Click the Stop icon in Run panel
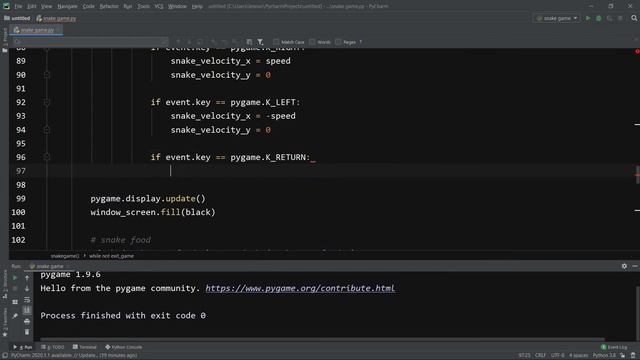The image size is (640, 360). tap(15, 289)
